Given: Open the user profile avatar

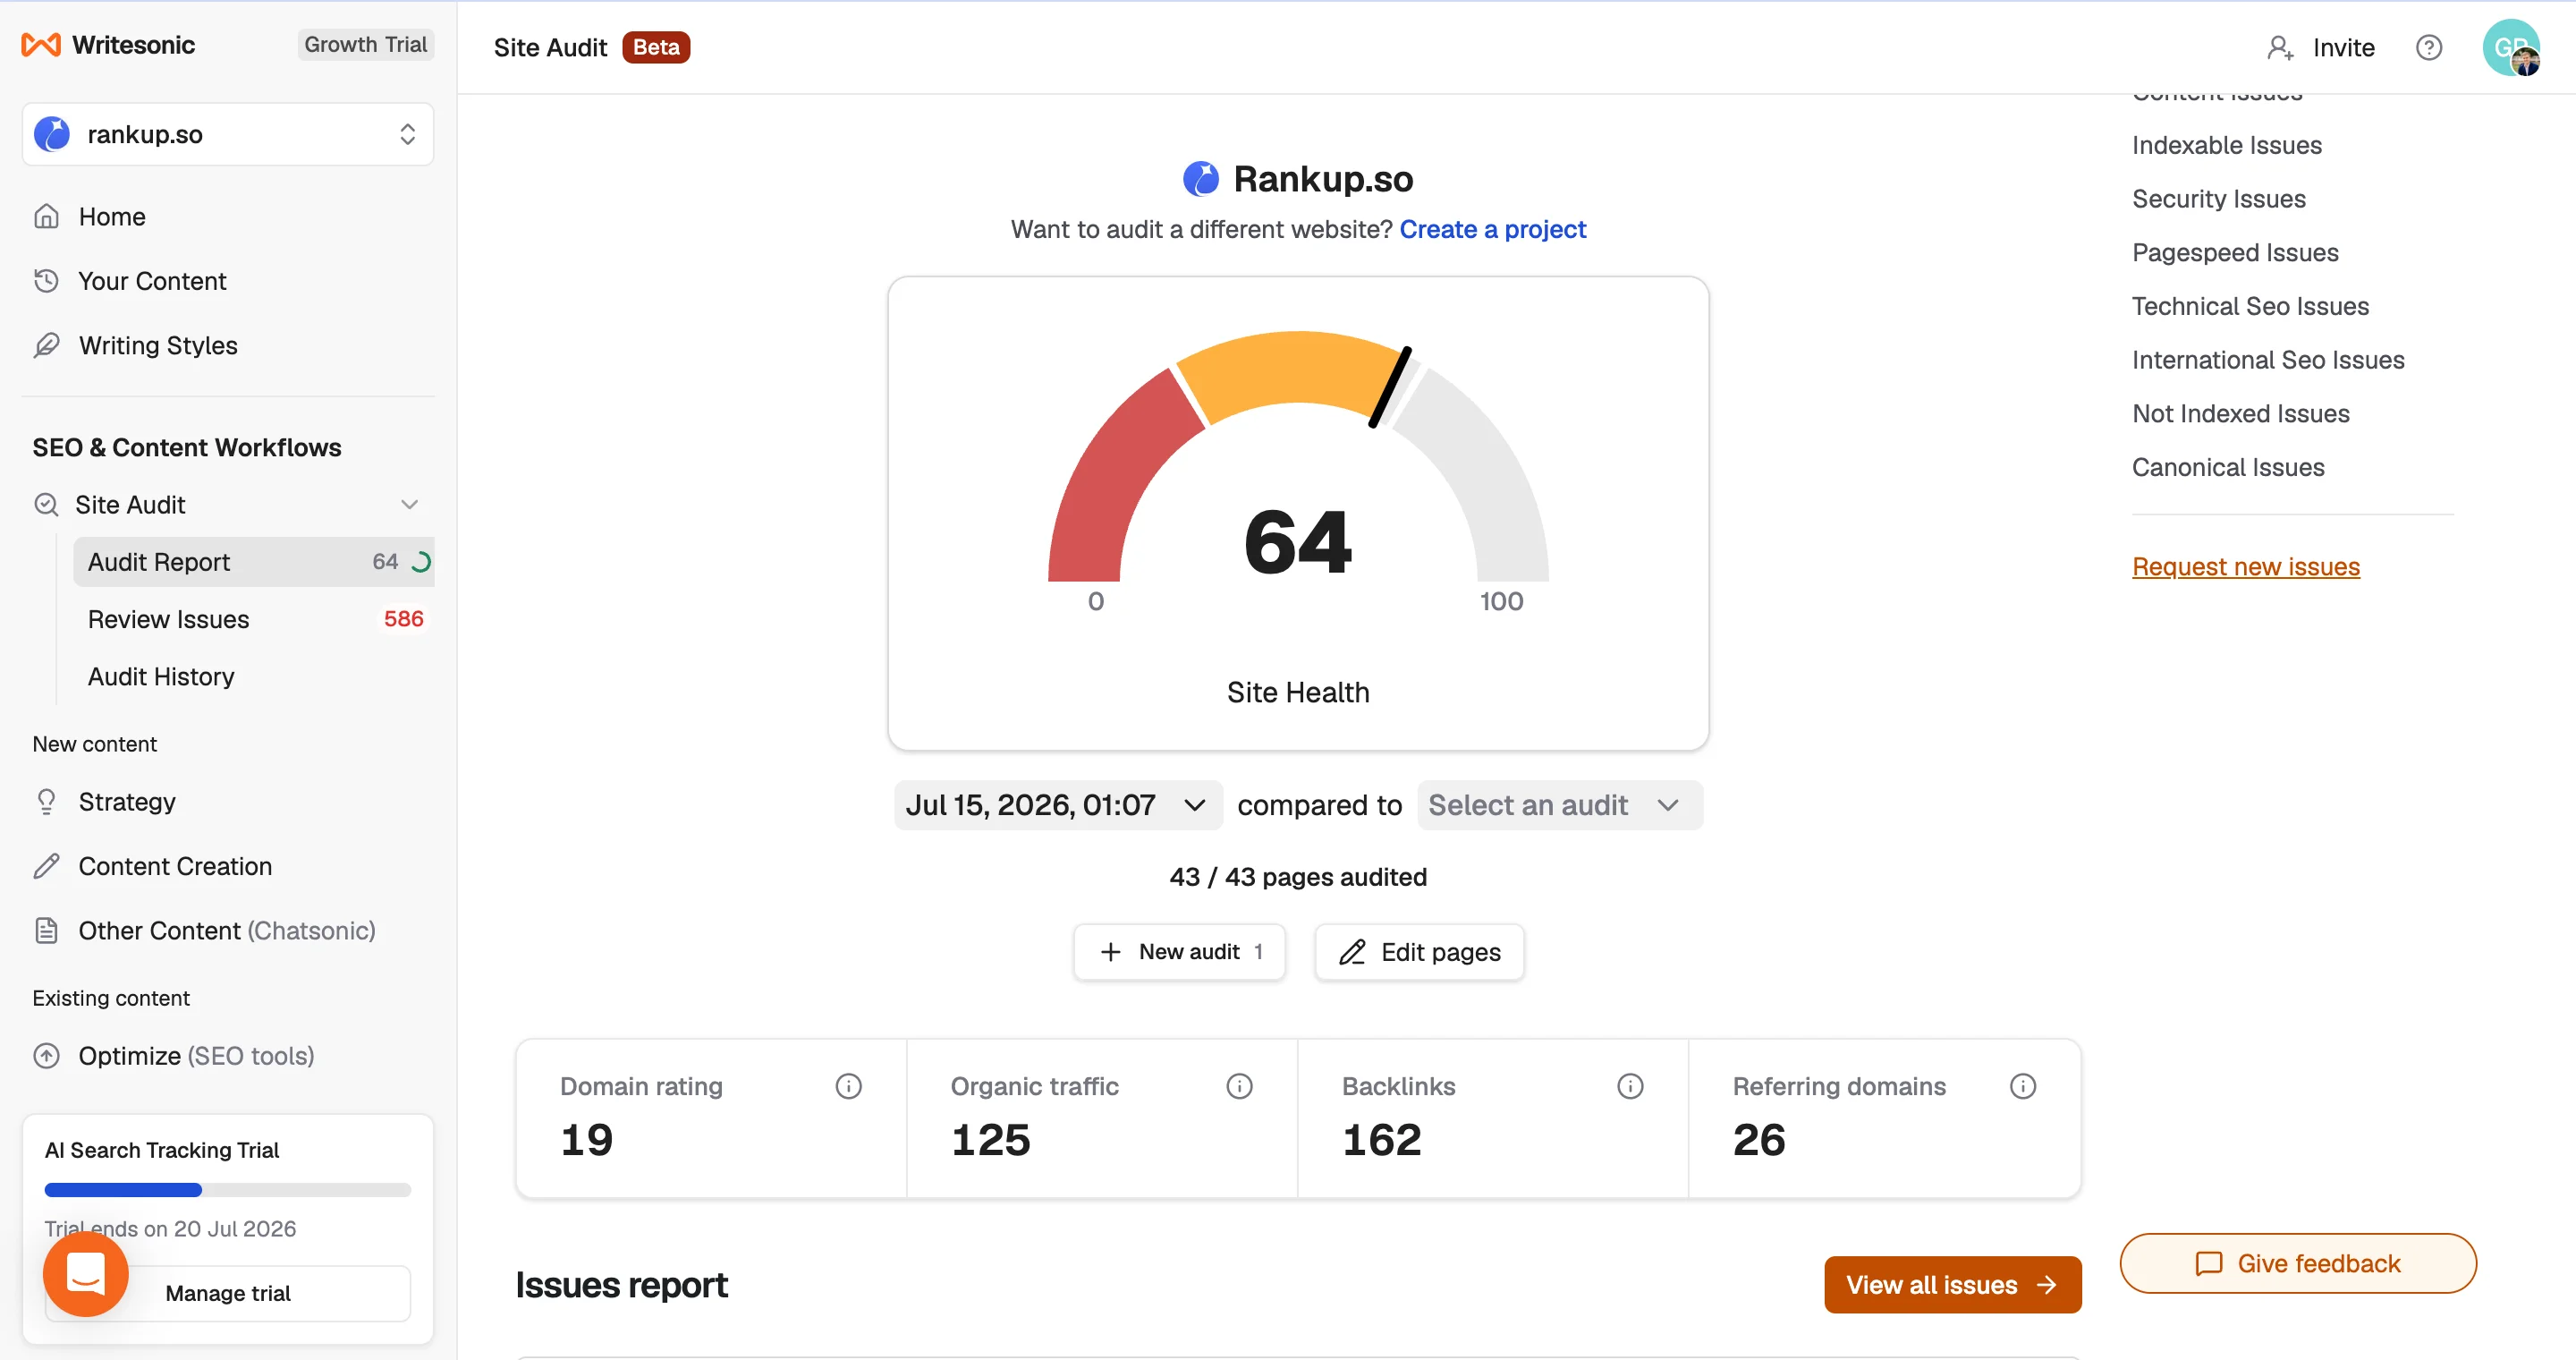Looking at the screenshot, I should point(2511,47).
